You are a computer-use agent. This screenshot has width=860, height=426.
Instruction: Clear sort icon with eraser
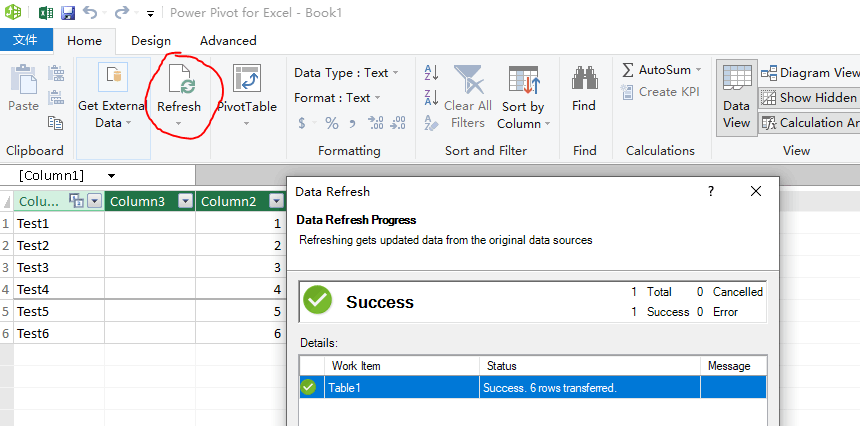click(431, 123)
